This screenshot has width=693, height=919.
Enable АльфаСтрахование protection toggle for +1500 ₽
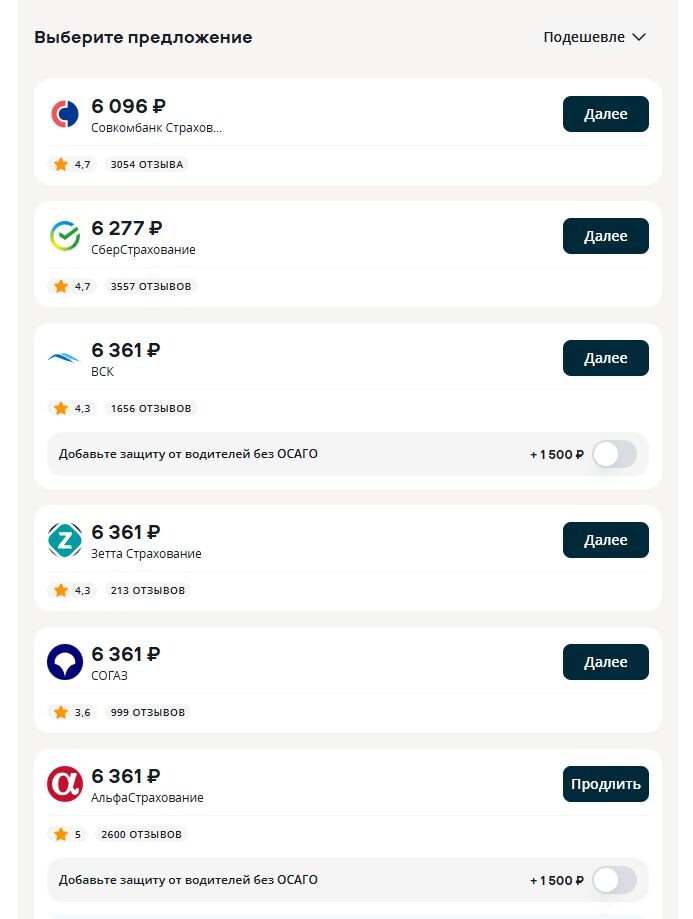pos(614,880)
